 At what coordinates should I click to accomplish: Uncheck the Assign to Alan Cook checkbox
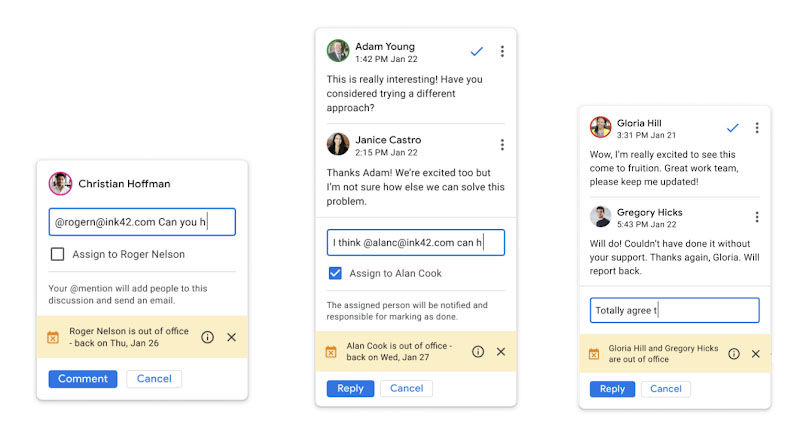(x=336, y=273)
